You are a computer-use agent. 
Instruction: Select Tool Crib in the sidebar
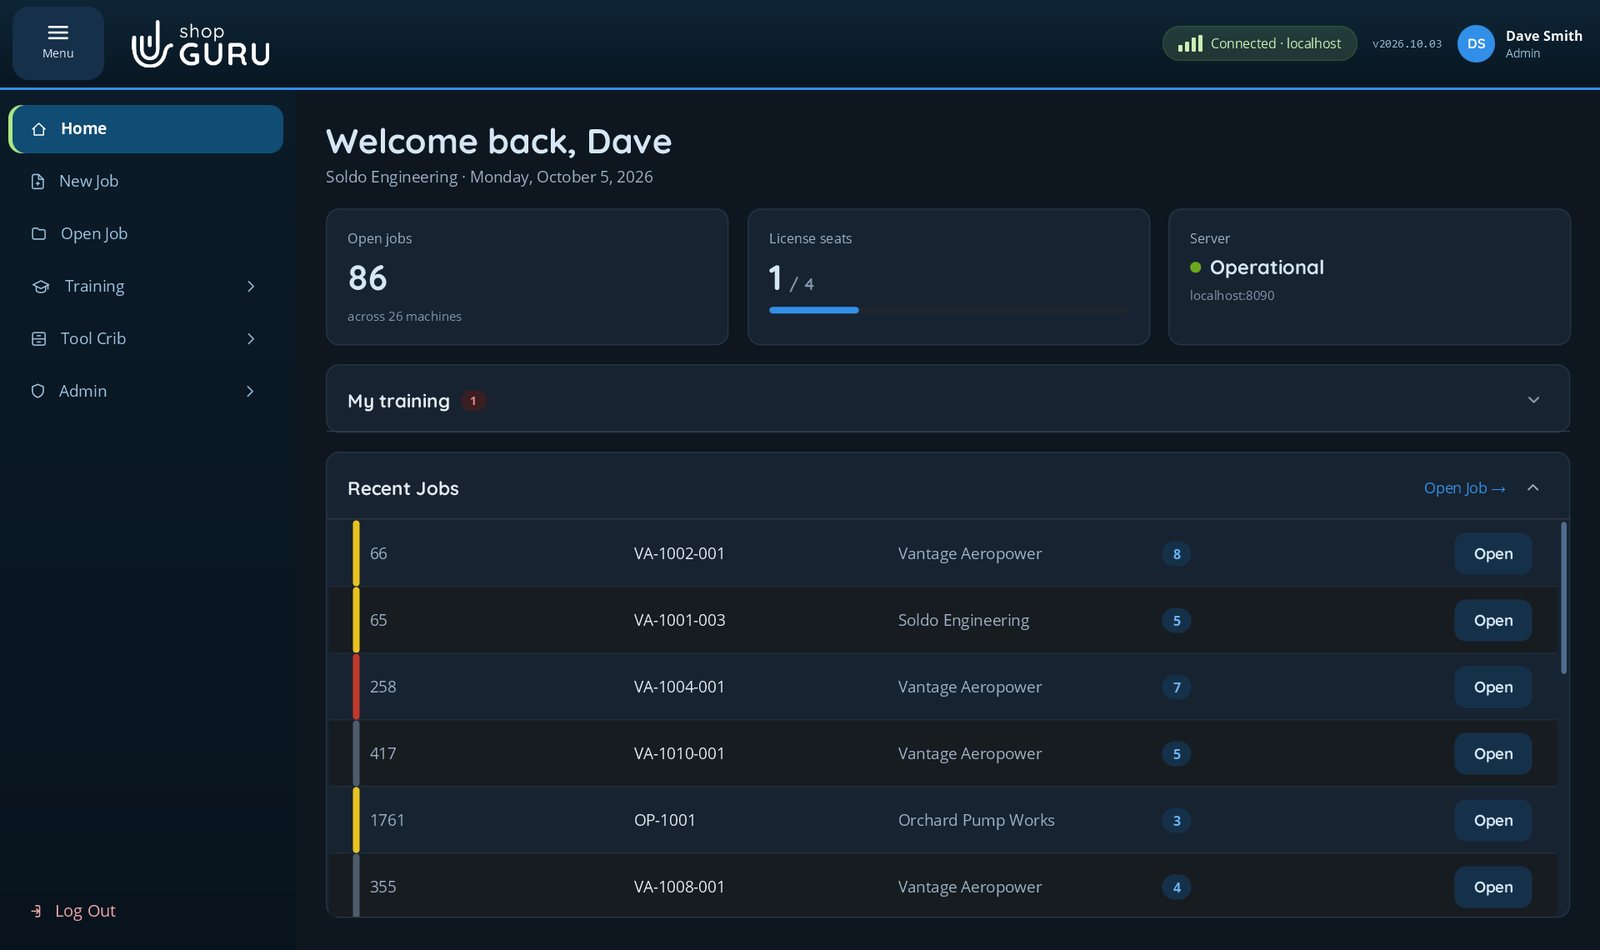click(146, 339)
